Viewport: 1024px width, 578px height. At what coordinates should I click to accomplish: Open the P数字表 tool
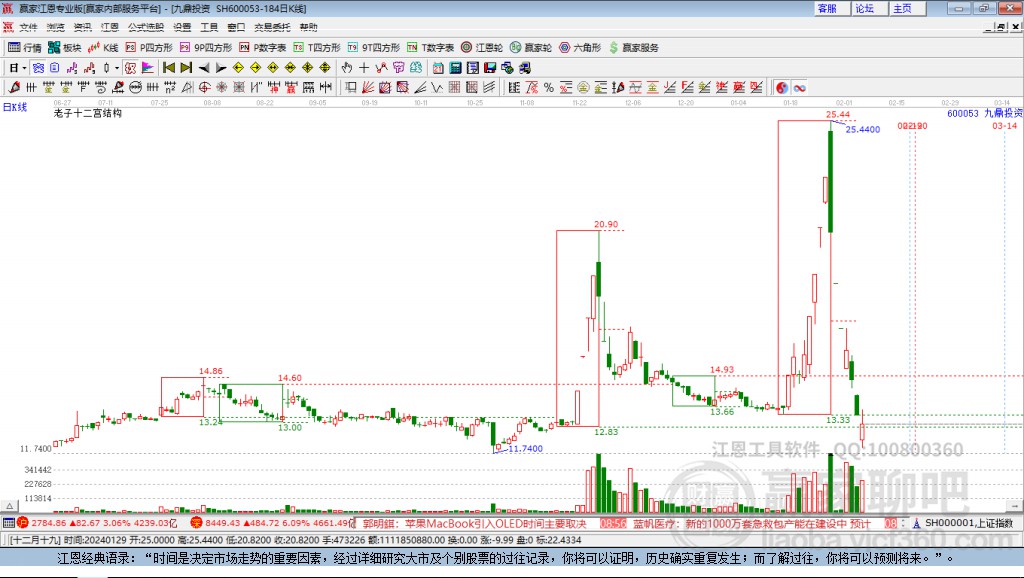[x=263, y=48]
